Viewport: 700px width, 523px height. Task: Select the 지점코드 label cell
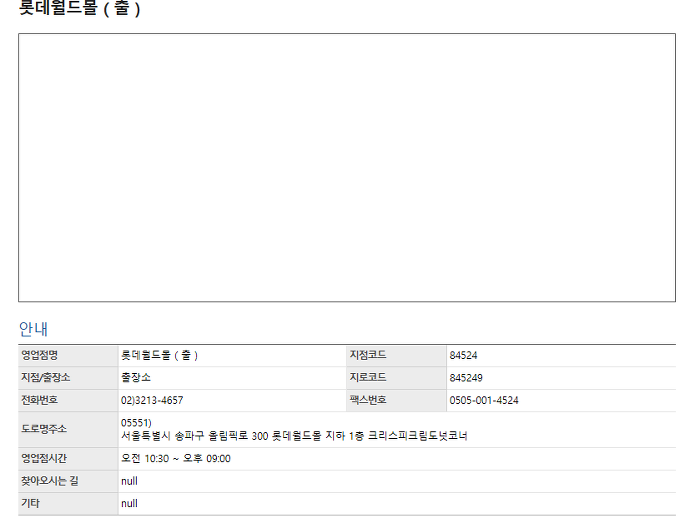tap(396, 356)
